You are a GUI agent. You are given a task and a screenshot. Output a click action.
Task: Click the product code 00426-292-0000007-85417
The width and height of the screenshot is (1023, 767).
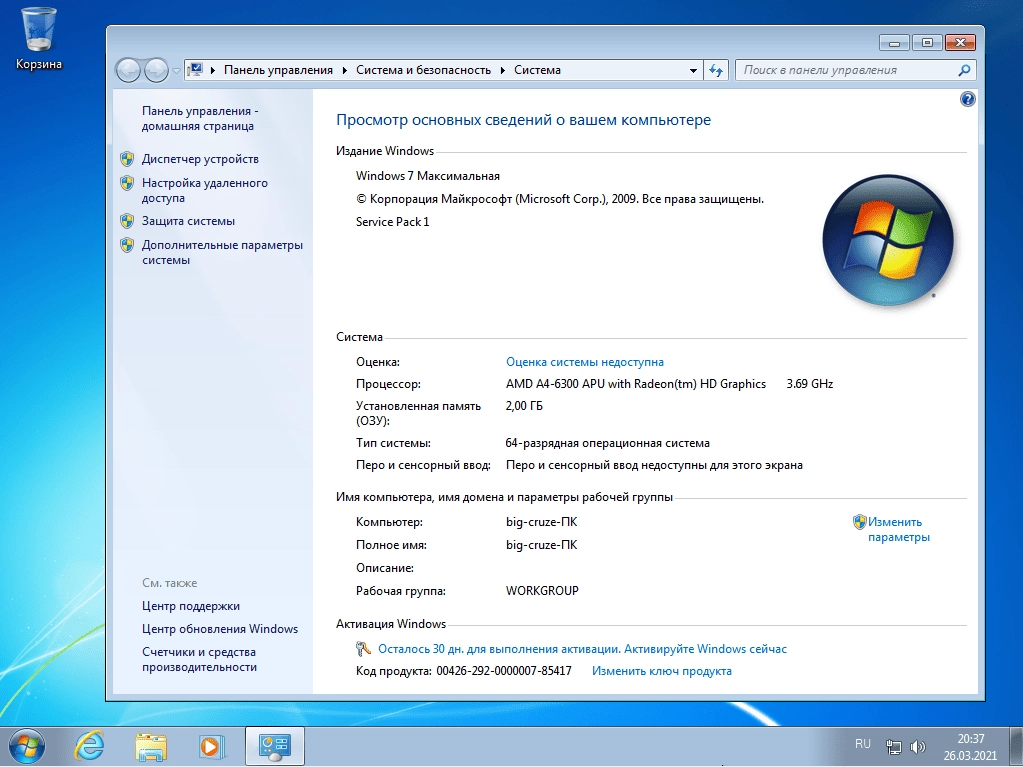pyautogui.click(x=504, y=671)
